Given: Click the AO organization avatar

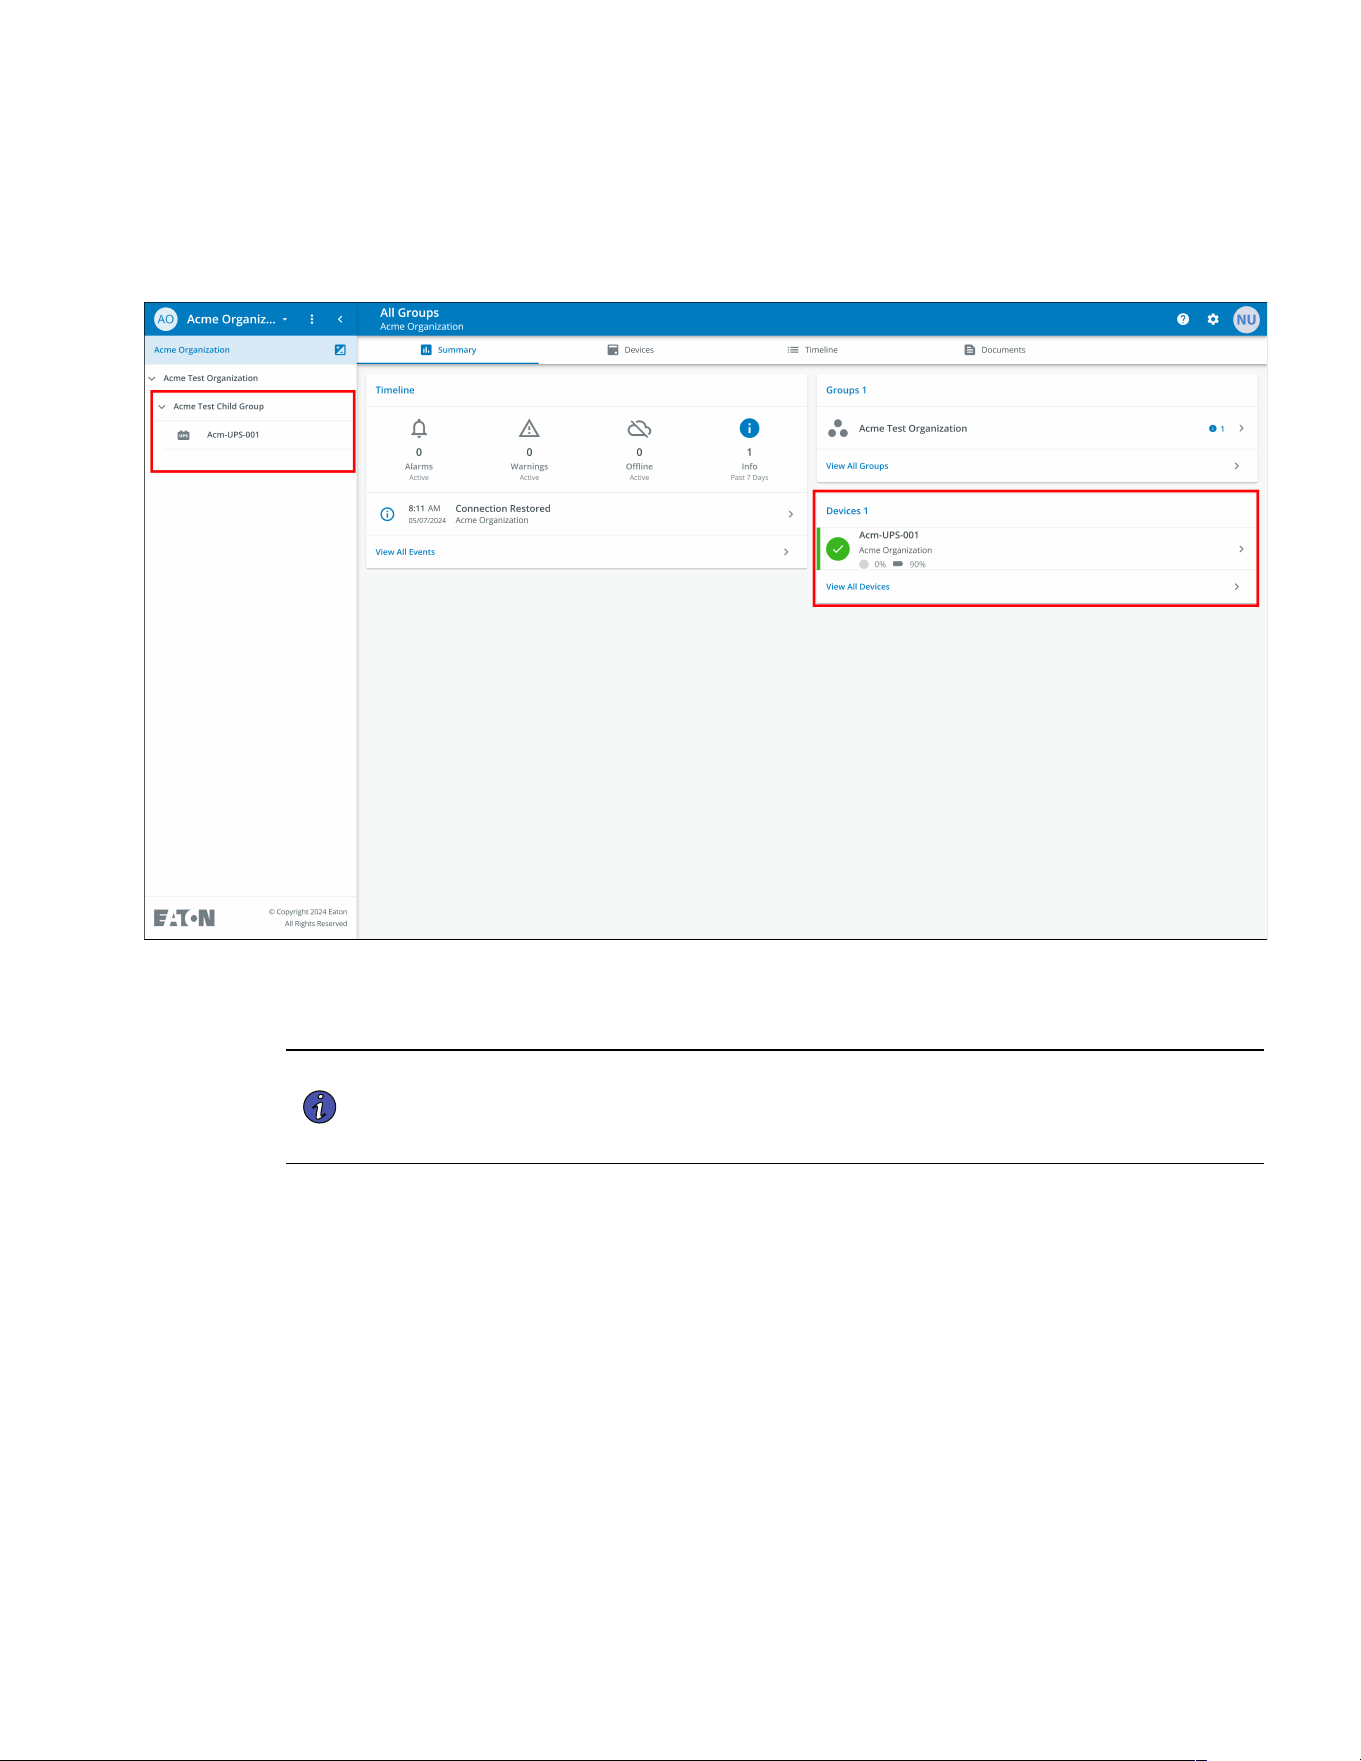Looking at the screenshot, I should point(166,319).
